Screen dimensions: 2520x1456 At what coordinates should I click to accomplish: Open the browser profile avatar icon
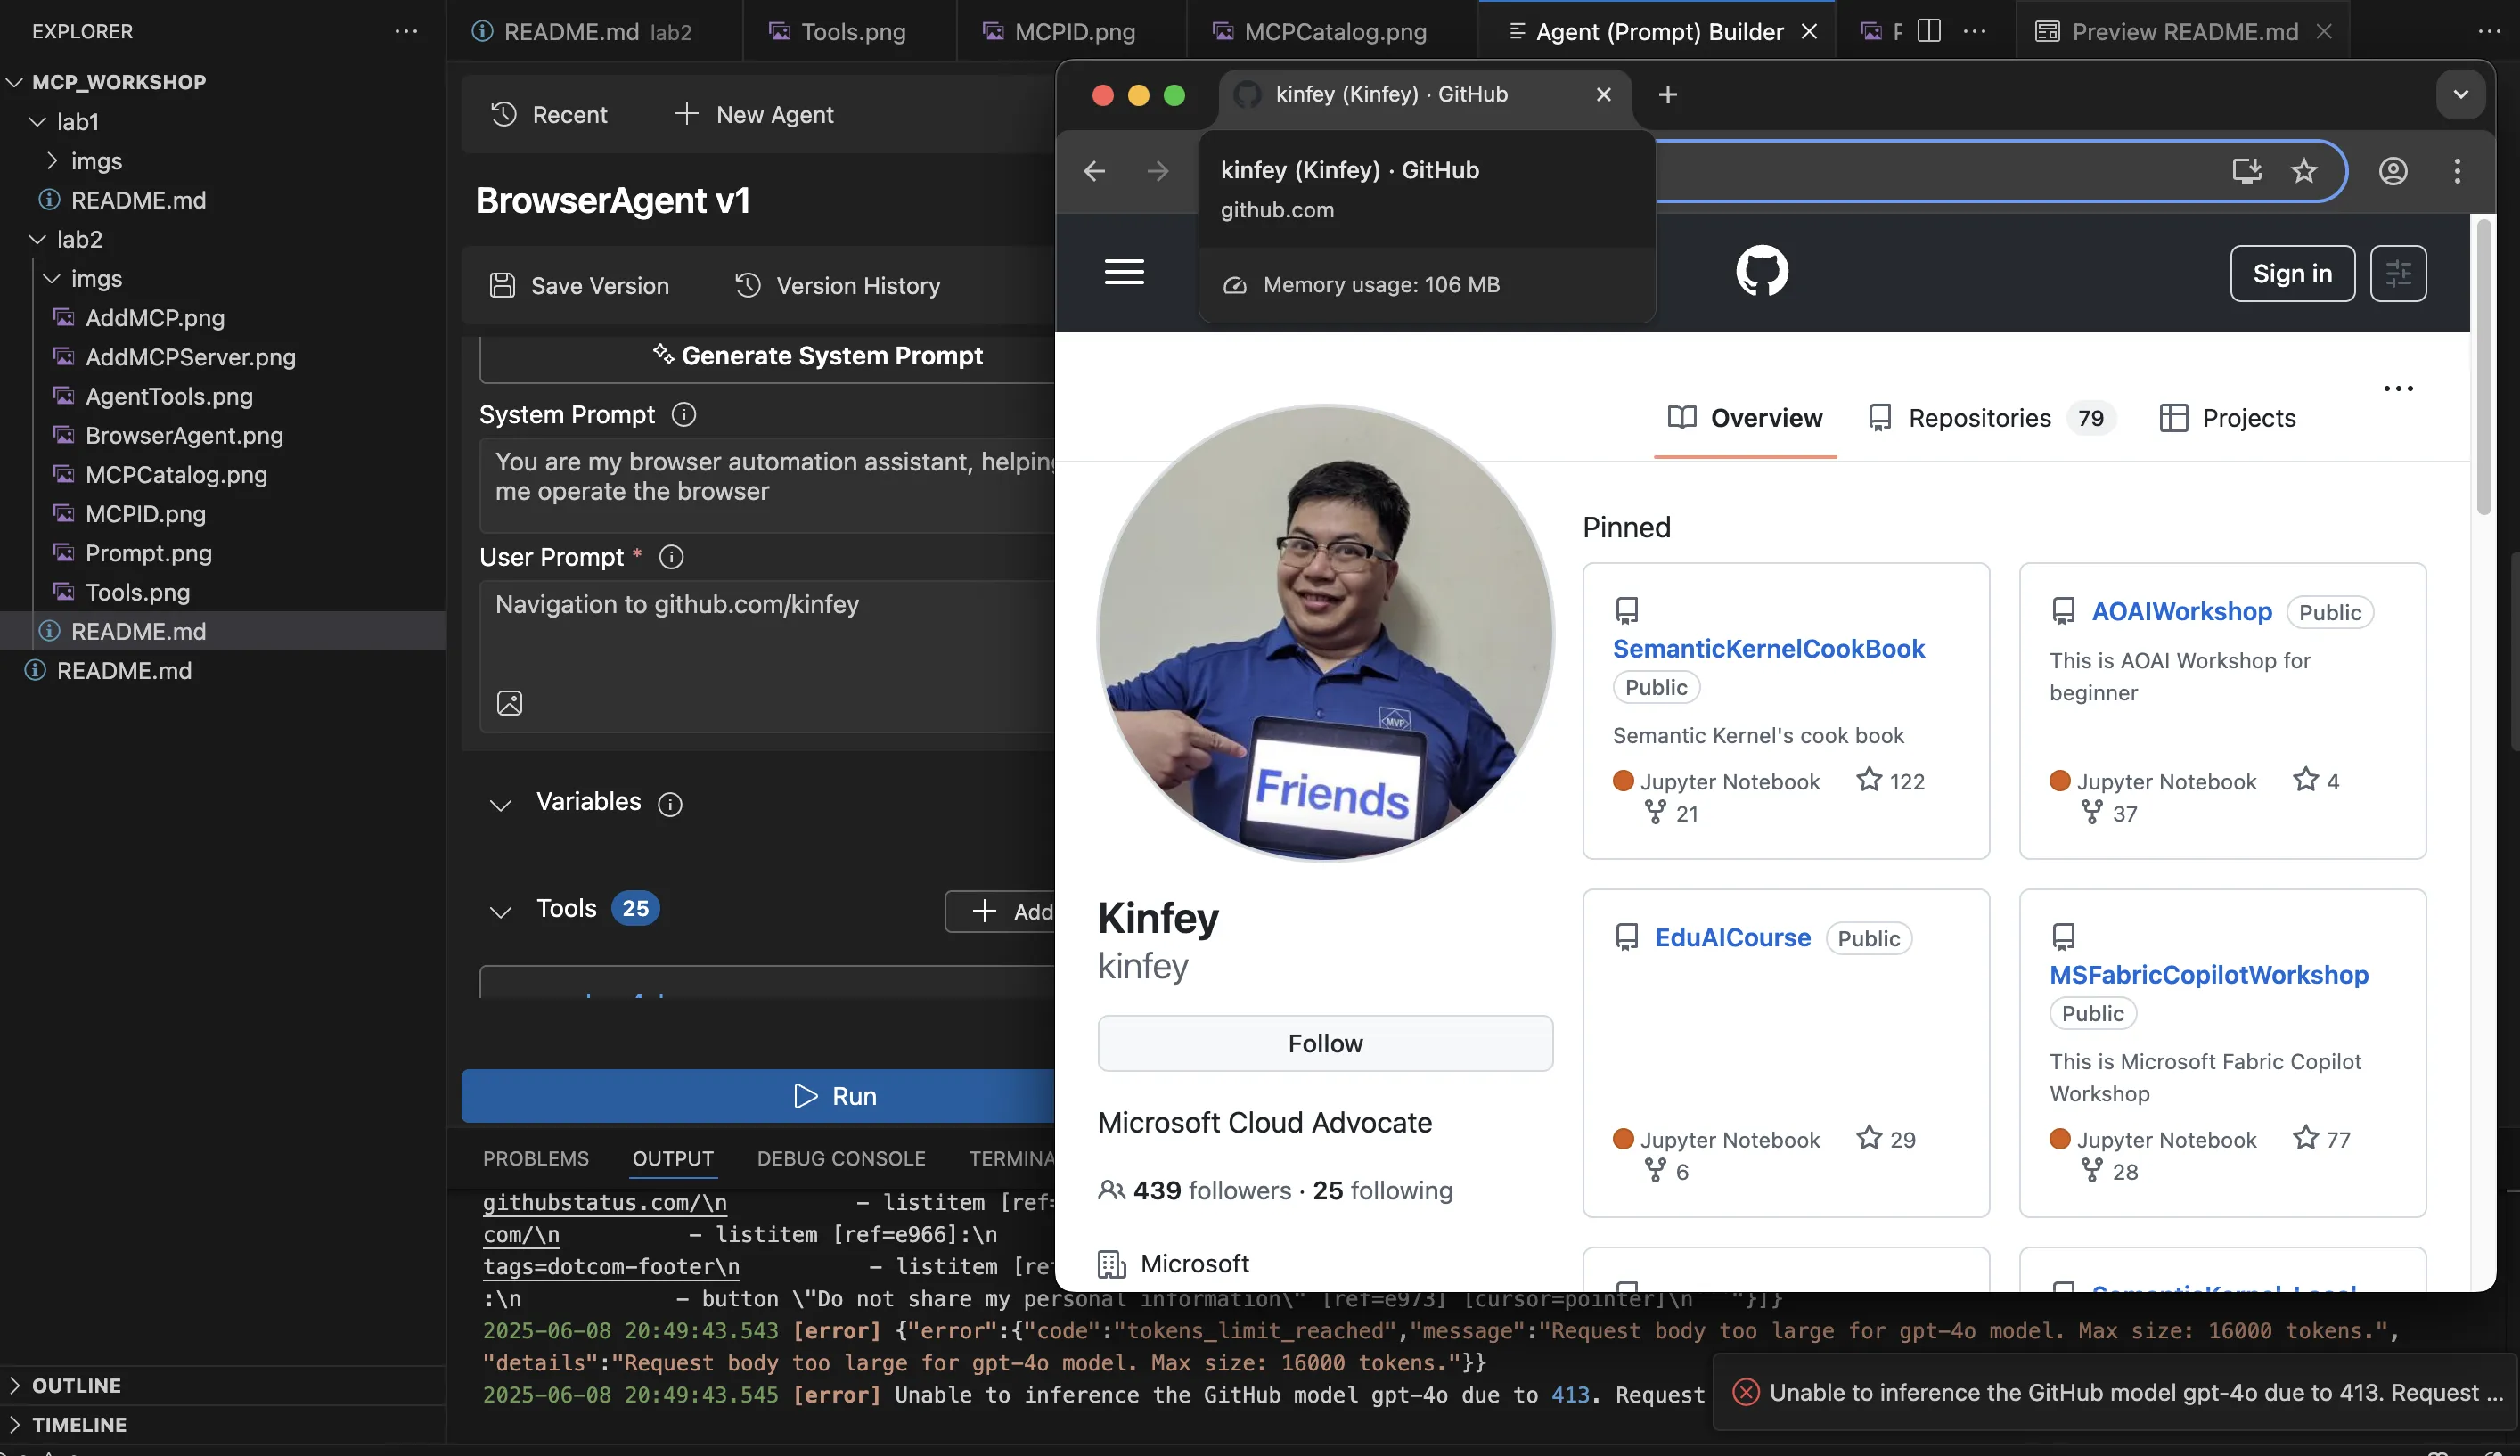[x=2392, y=171]
